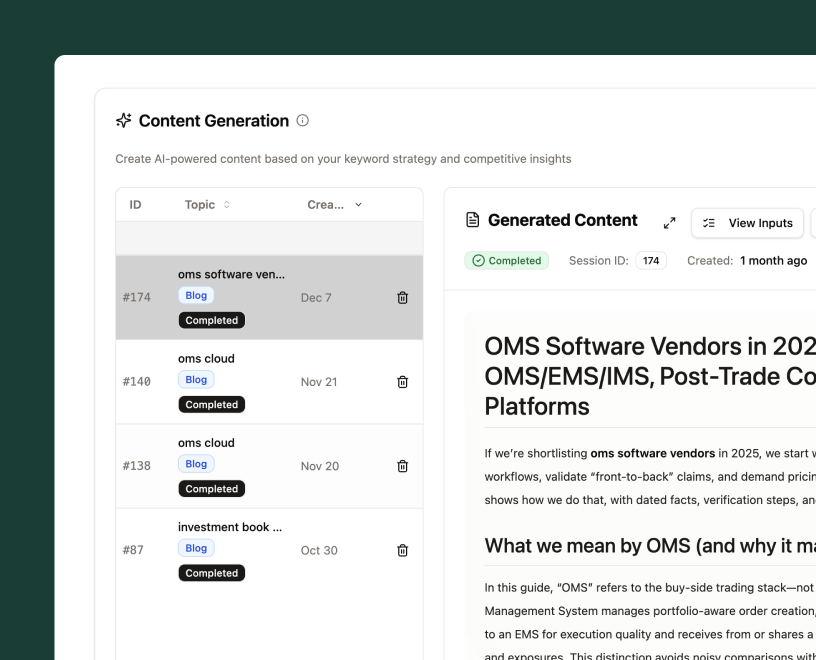Click Completed badge in row #87
This screenshot has height=660, width=816.
click(212, 573)
